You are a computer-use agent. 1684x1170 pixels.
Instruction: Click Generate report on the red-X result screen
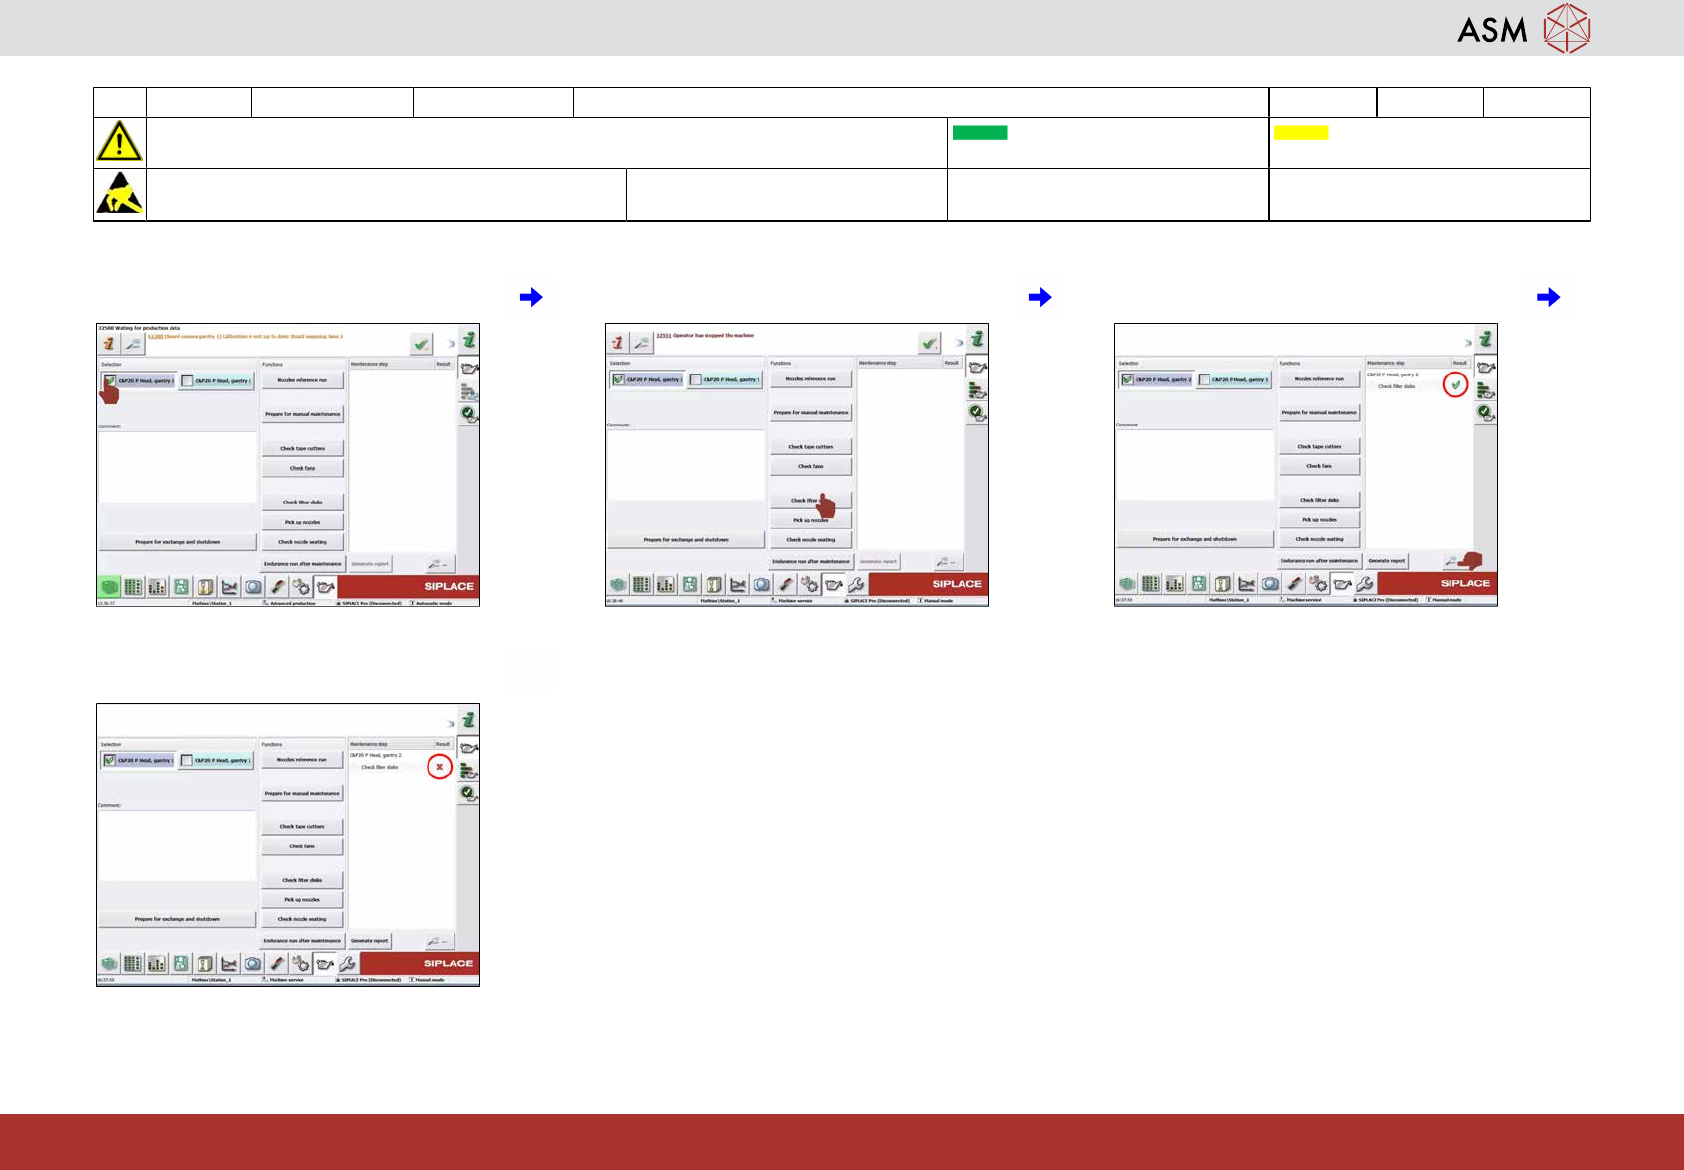click(x=369, y=941)
